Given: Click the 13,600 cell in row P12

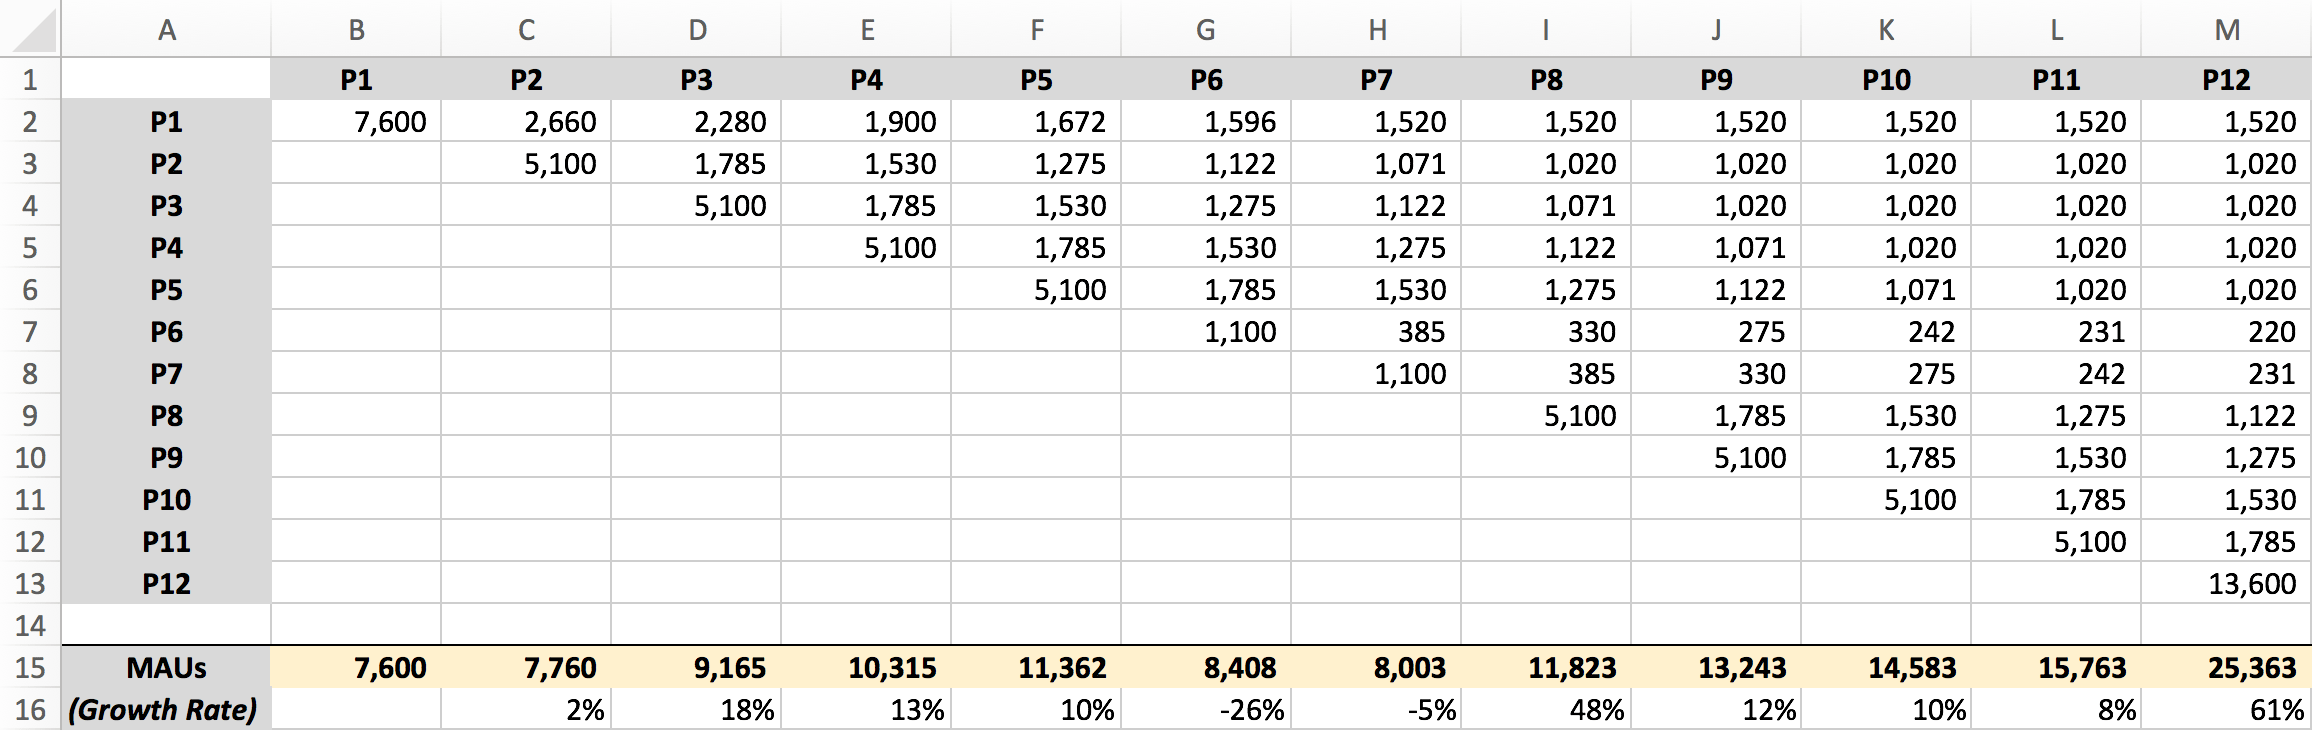Looking at the screenshot, I should [x=2226, y=583].
